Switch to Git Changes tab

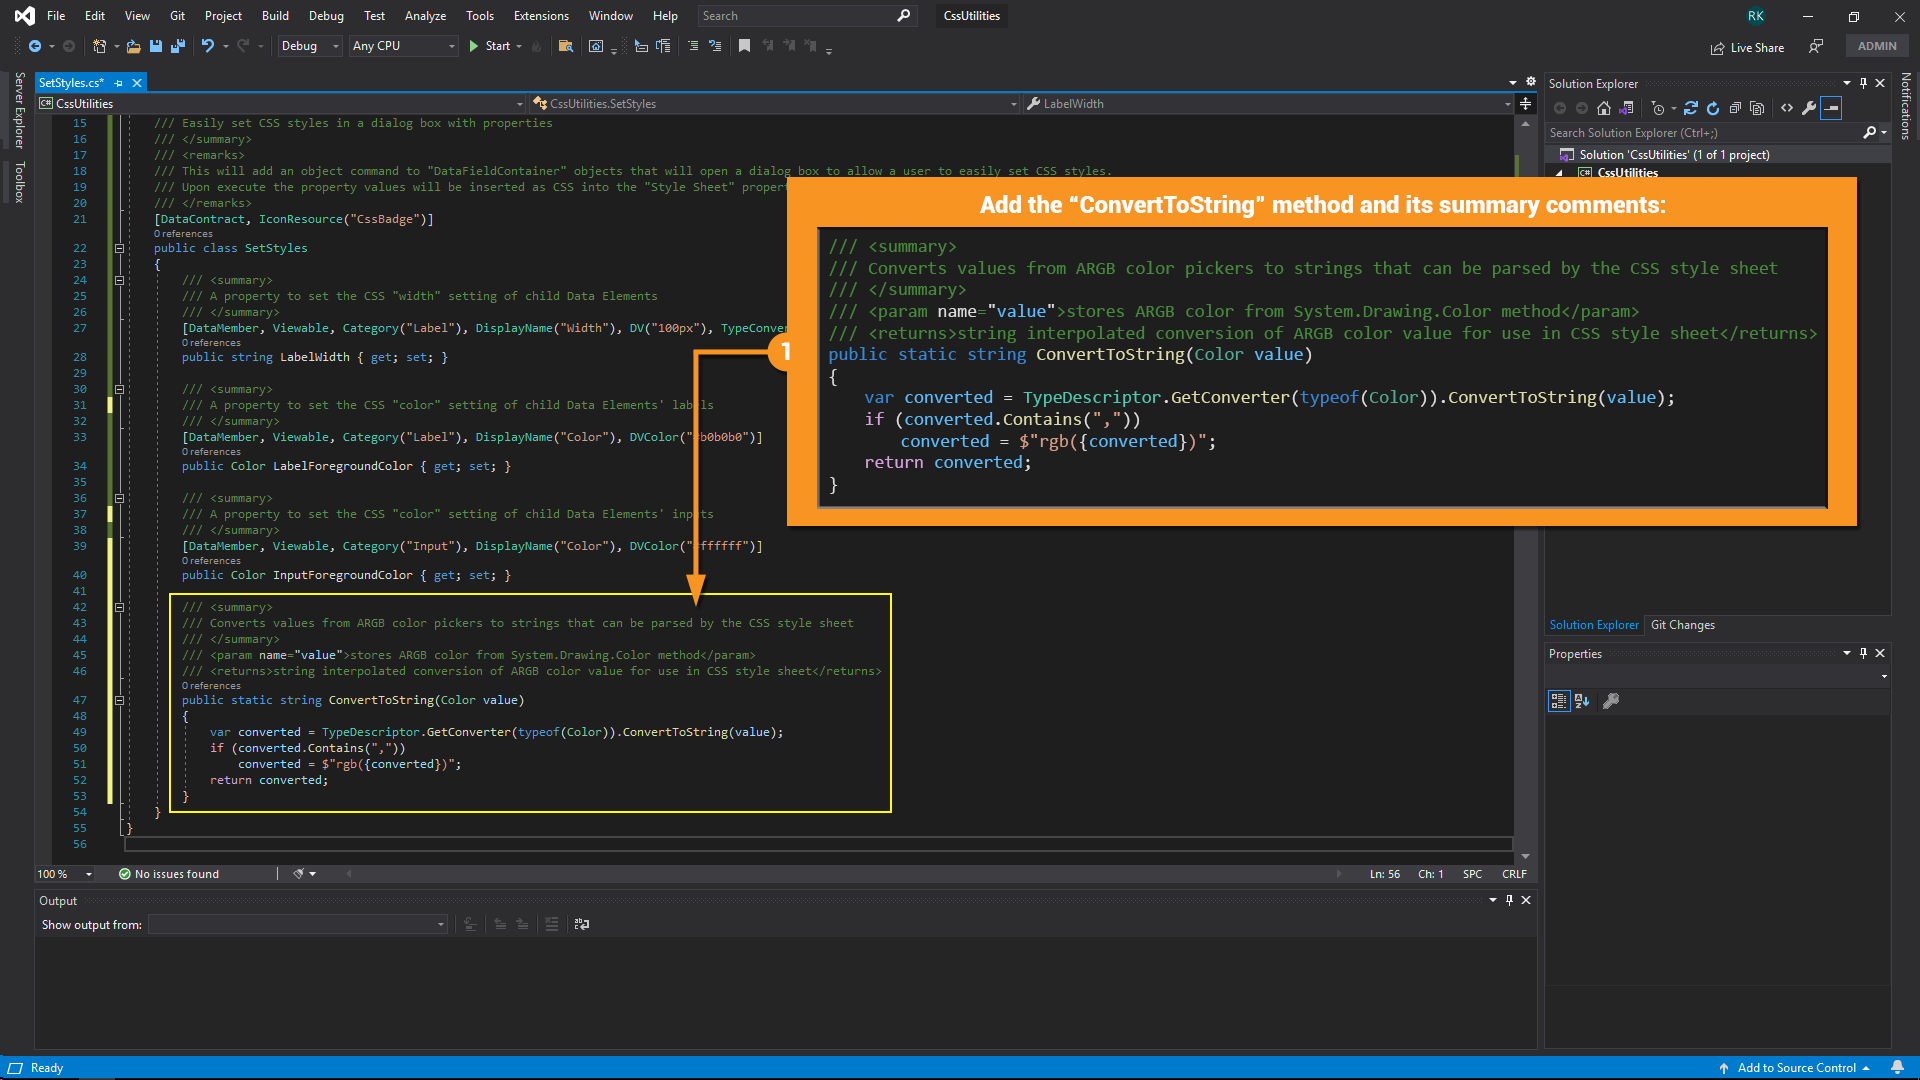1682,625
